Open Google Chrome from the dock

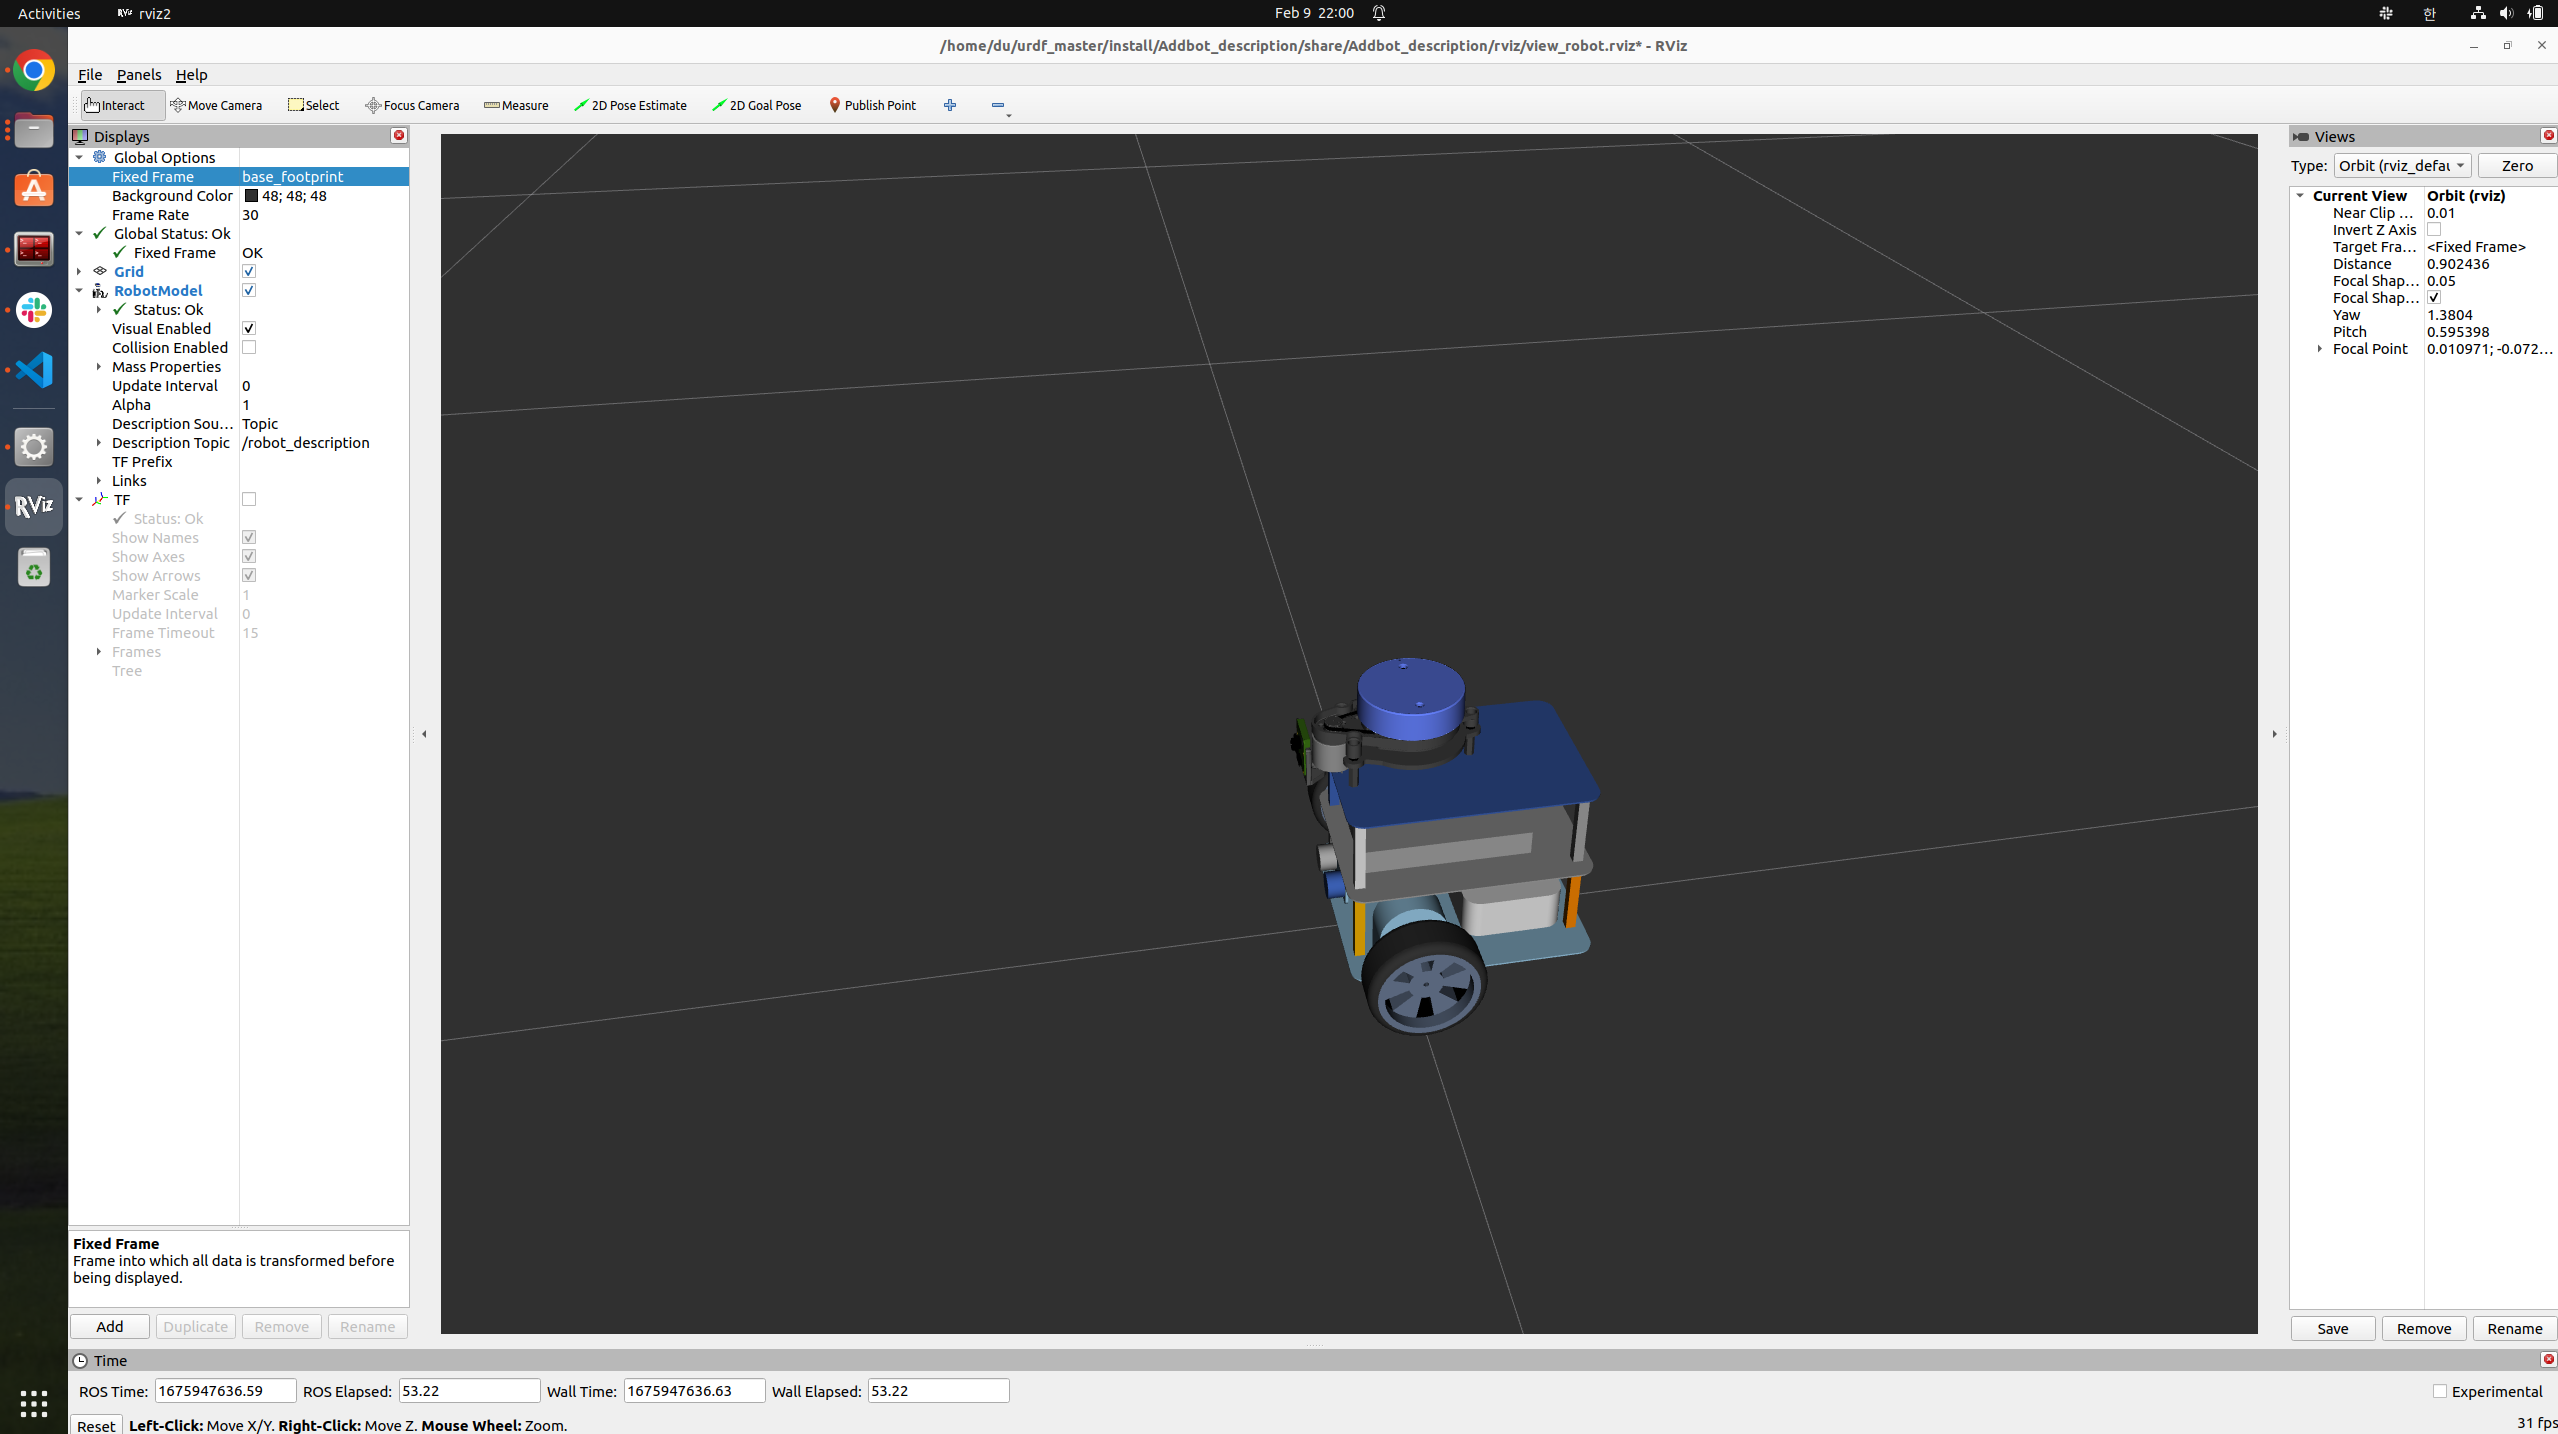pos(34,71)
